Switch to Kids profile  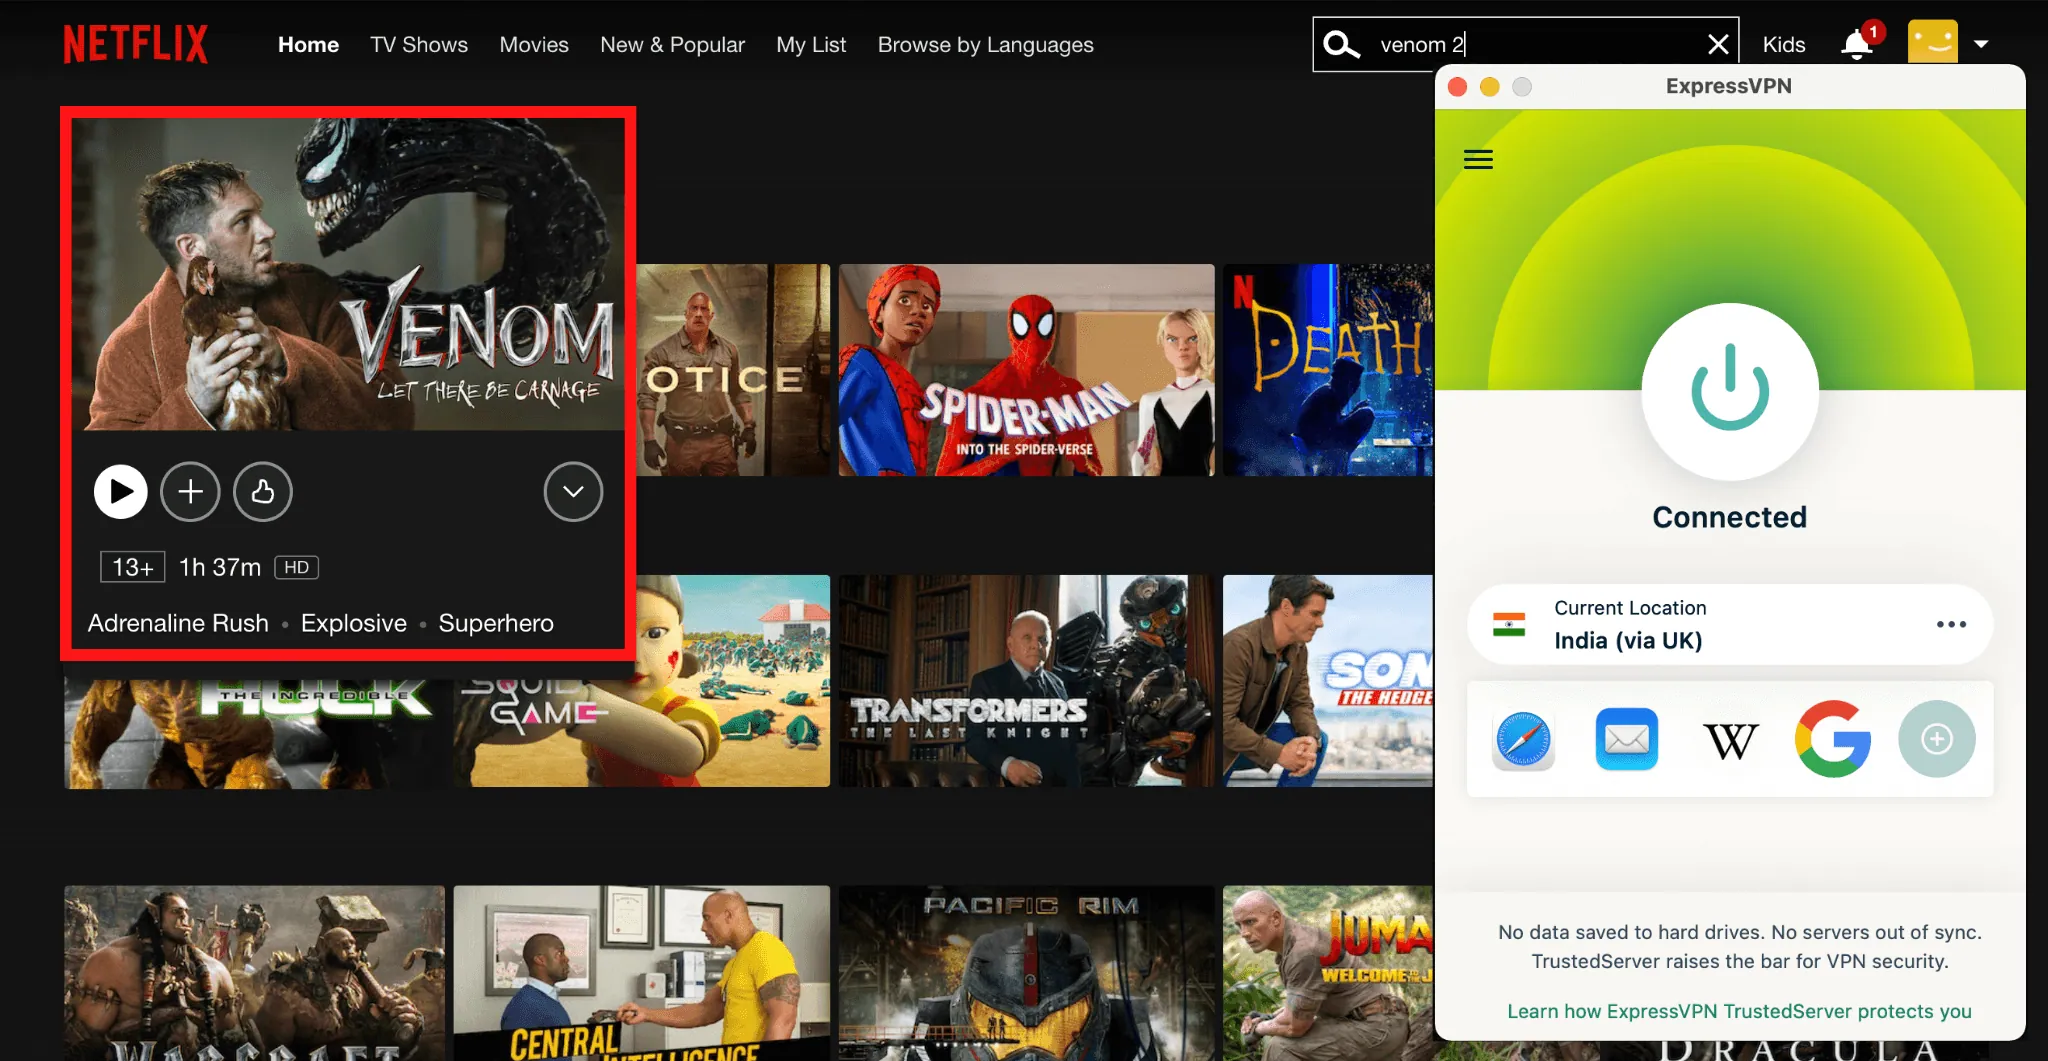click(x=1783, y=45)
